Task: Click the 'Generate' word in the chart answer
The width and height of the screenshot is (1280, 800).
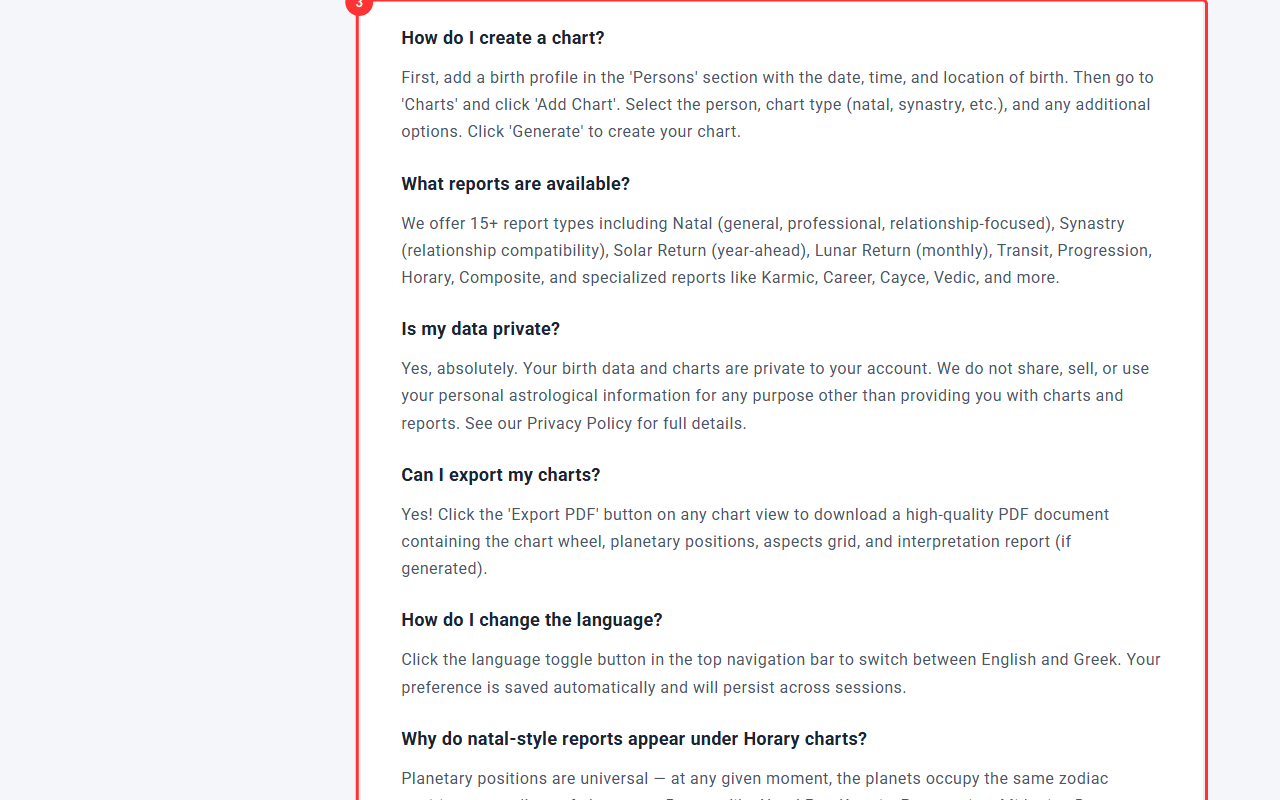Action: click(x=548, y=132)
